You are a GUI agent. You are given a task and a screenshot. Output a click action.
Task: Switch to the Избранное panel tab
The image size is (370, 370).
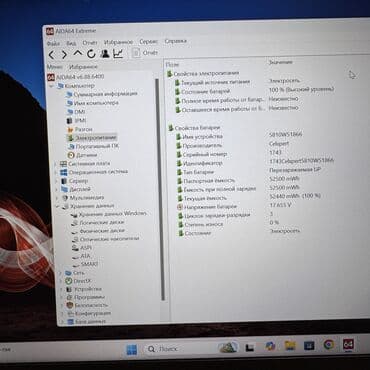(x=83, y=67)
